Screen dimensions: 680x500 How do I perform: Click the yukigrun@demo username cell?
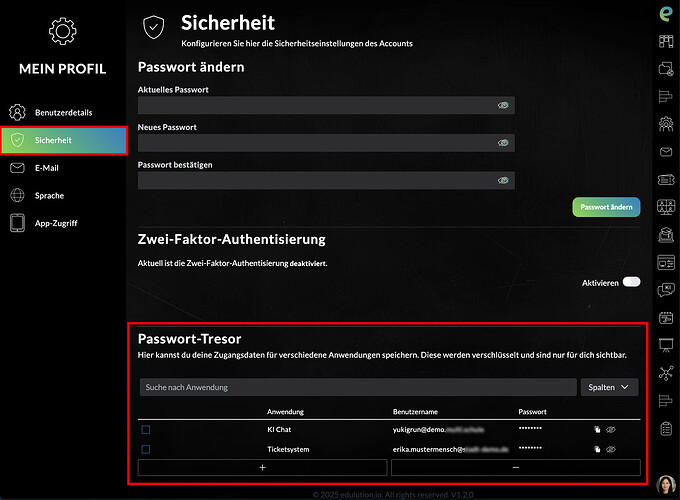pyautogui.click(x=438, y=429)
